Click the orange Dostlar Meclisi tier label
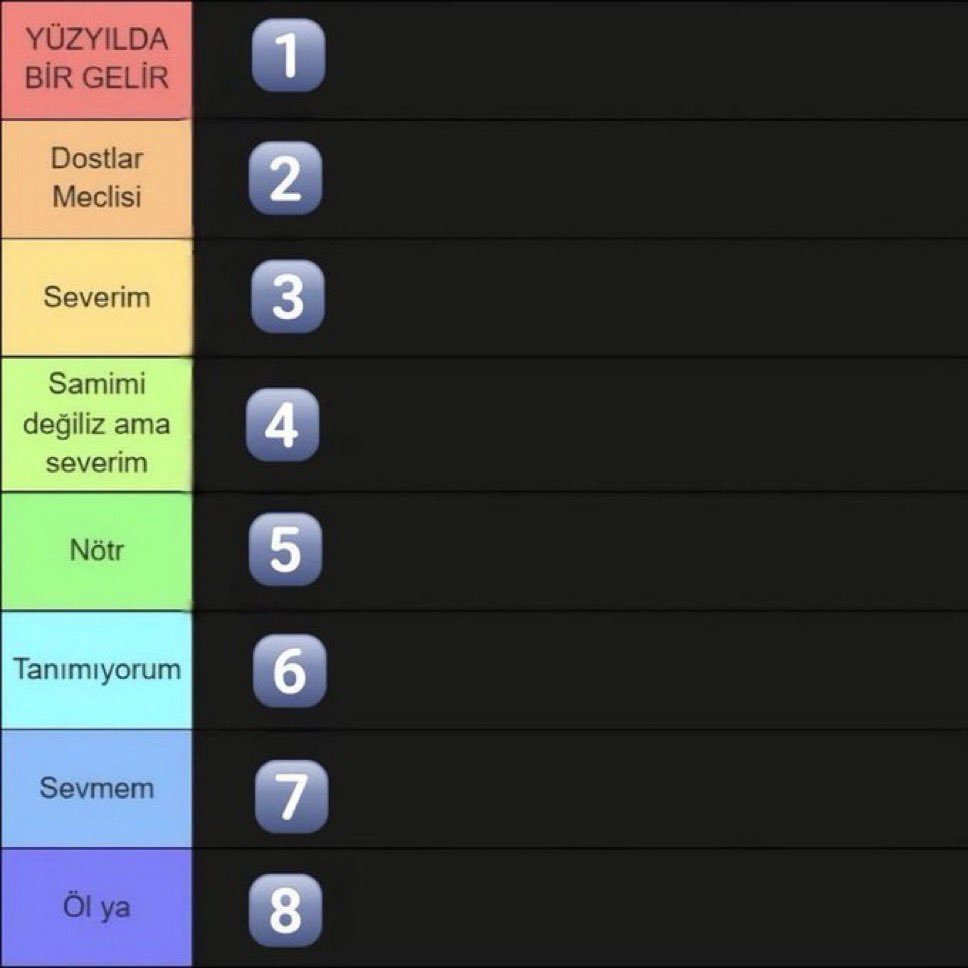Image resolution: width=968 pixels, height=968 pixels. pyautogui.click(x=96, y=179)
